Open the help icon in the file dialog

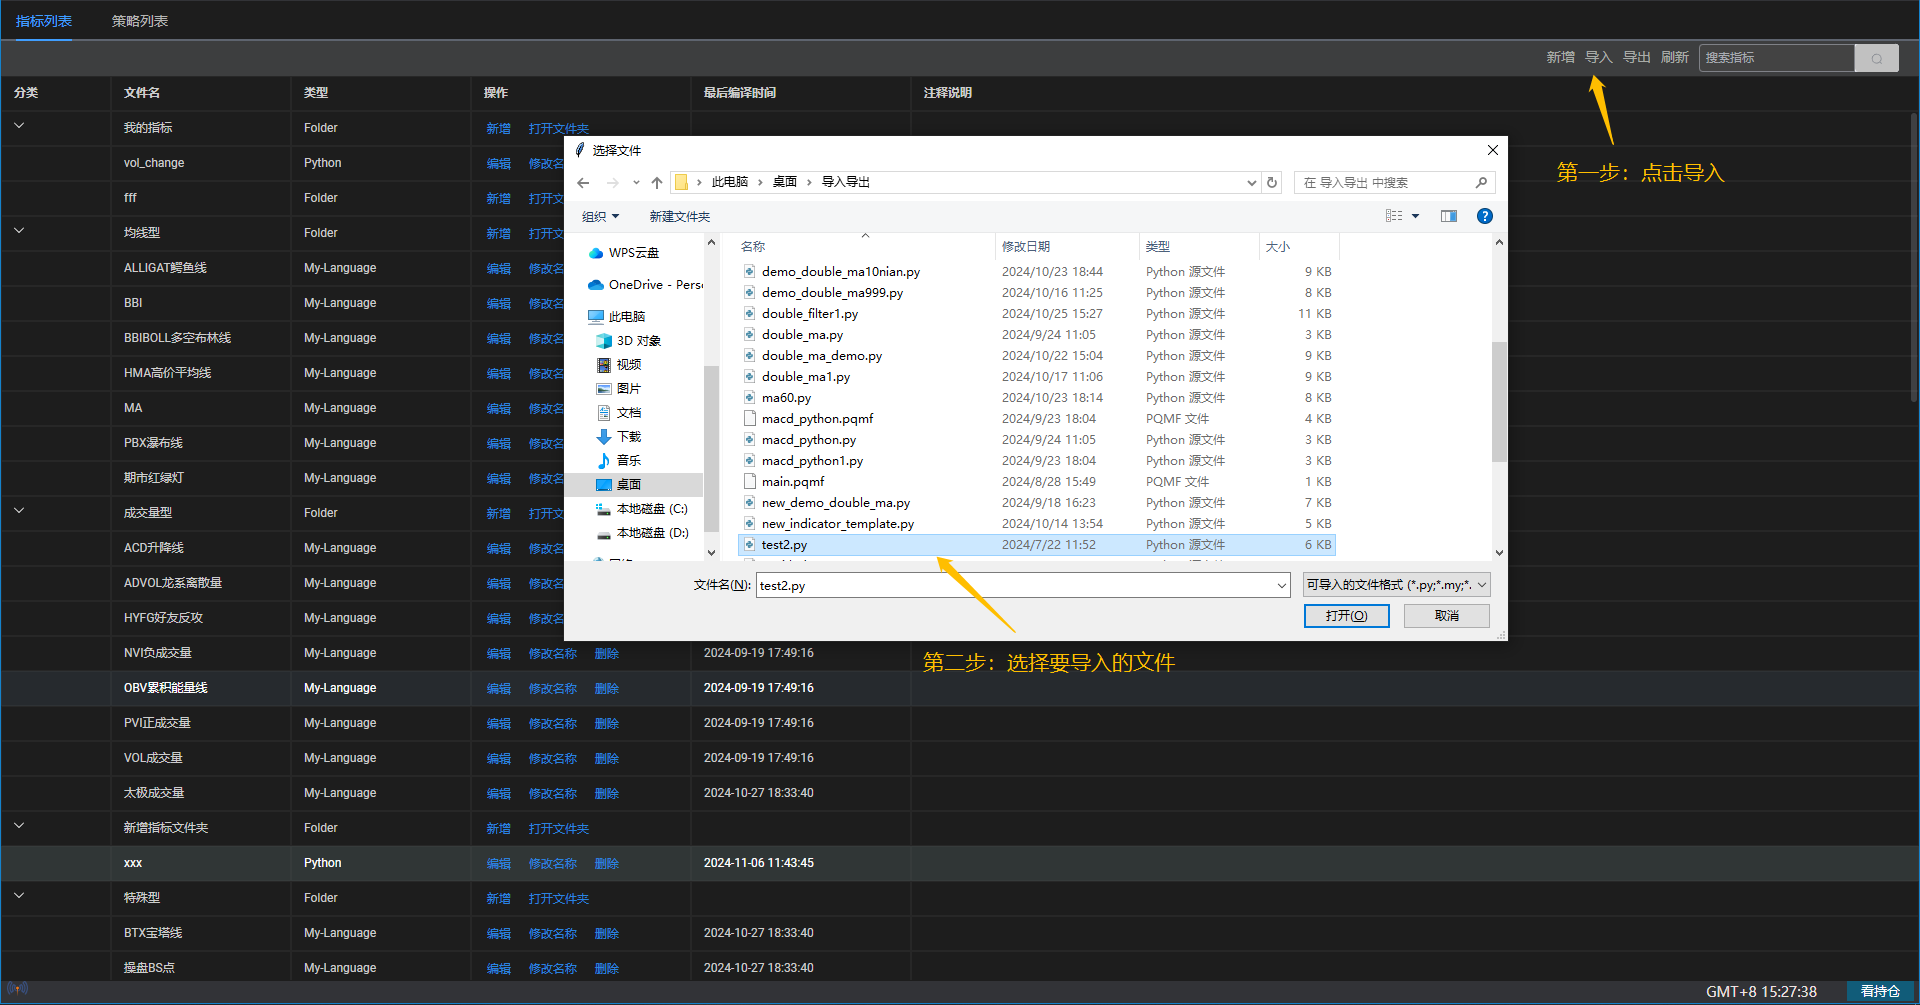(1485, 216)
